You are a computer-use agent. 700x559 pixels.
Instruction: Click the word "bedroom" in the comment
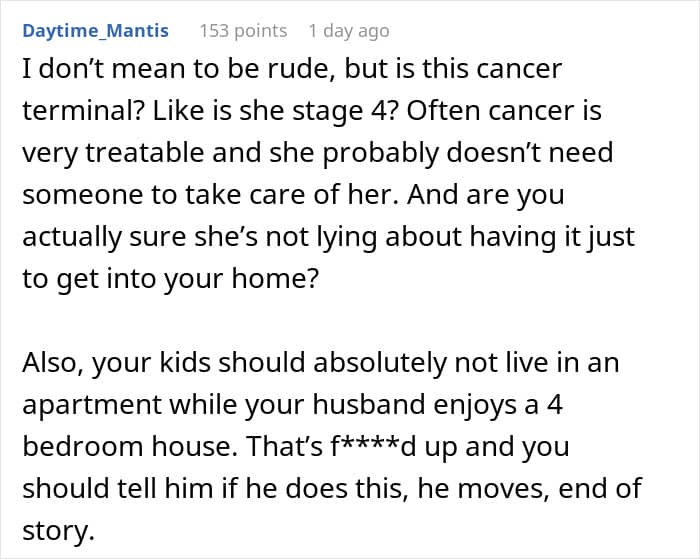[83, 446]
